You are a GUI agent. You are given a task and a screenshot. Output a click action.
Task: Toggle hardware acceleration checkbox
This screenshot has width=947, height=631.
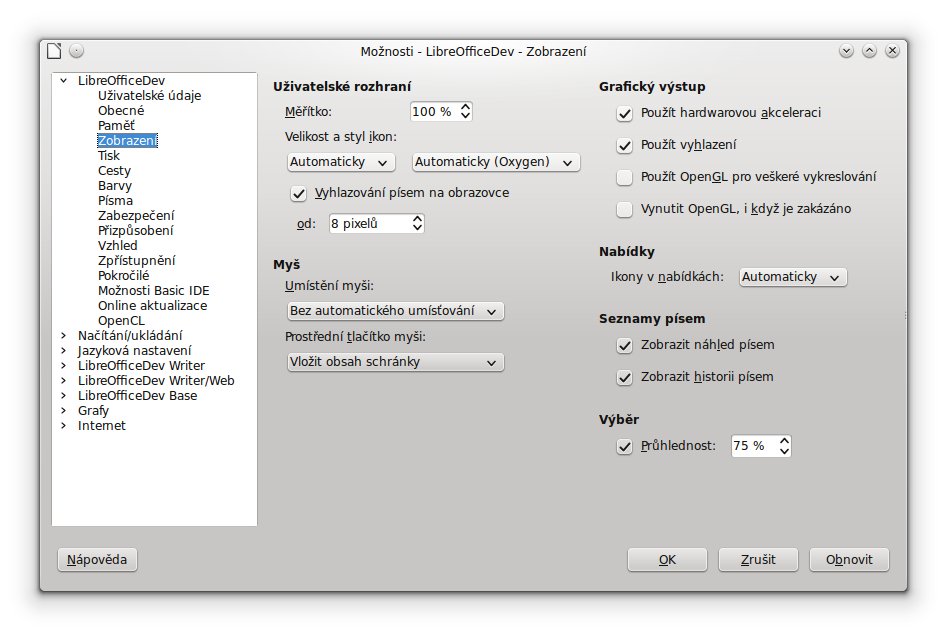(x=624, y=113)
